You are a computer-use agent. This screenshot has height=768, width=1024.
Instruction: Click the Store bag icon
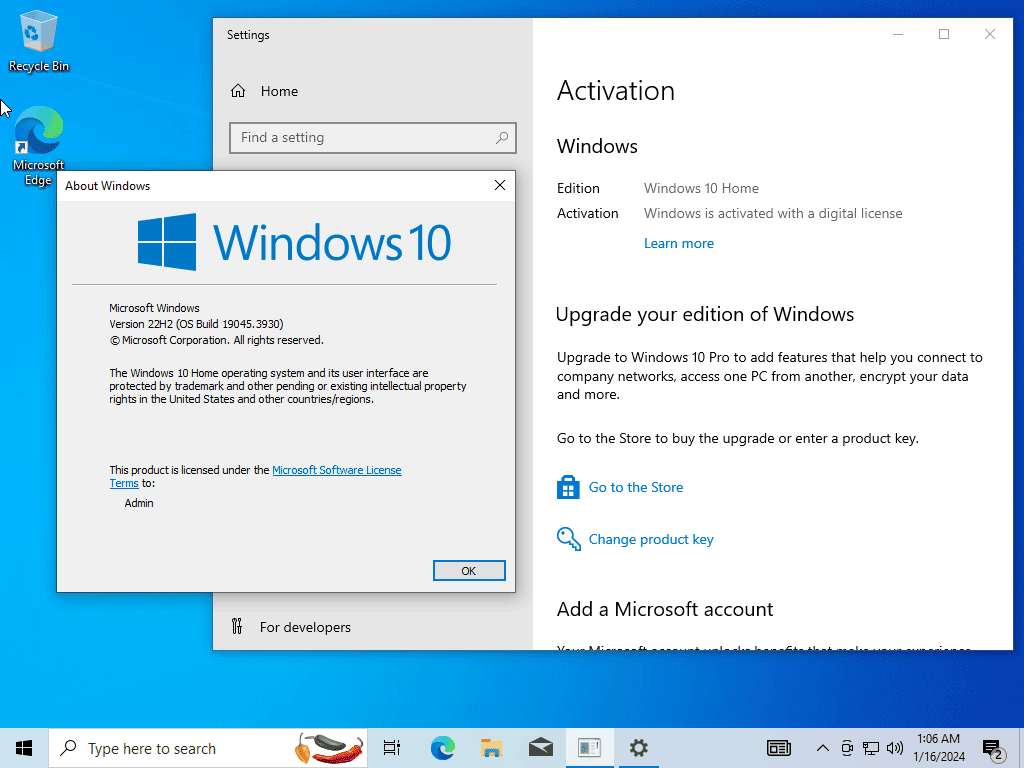click(x=568, y=487)
